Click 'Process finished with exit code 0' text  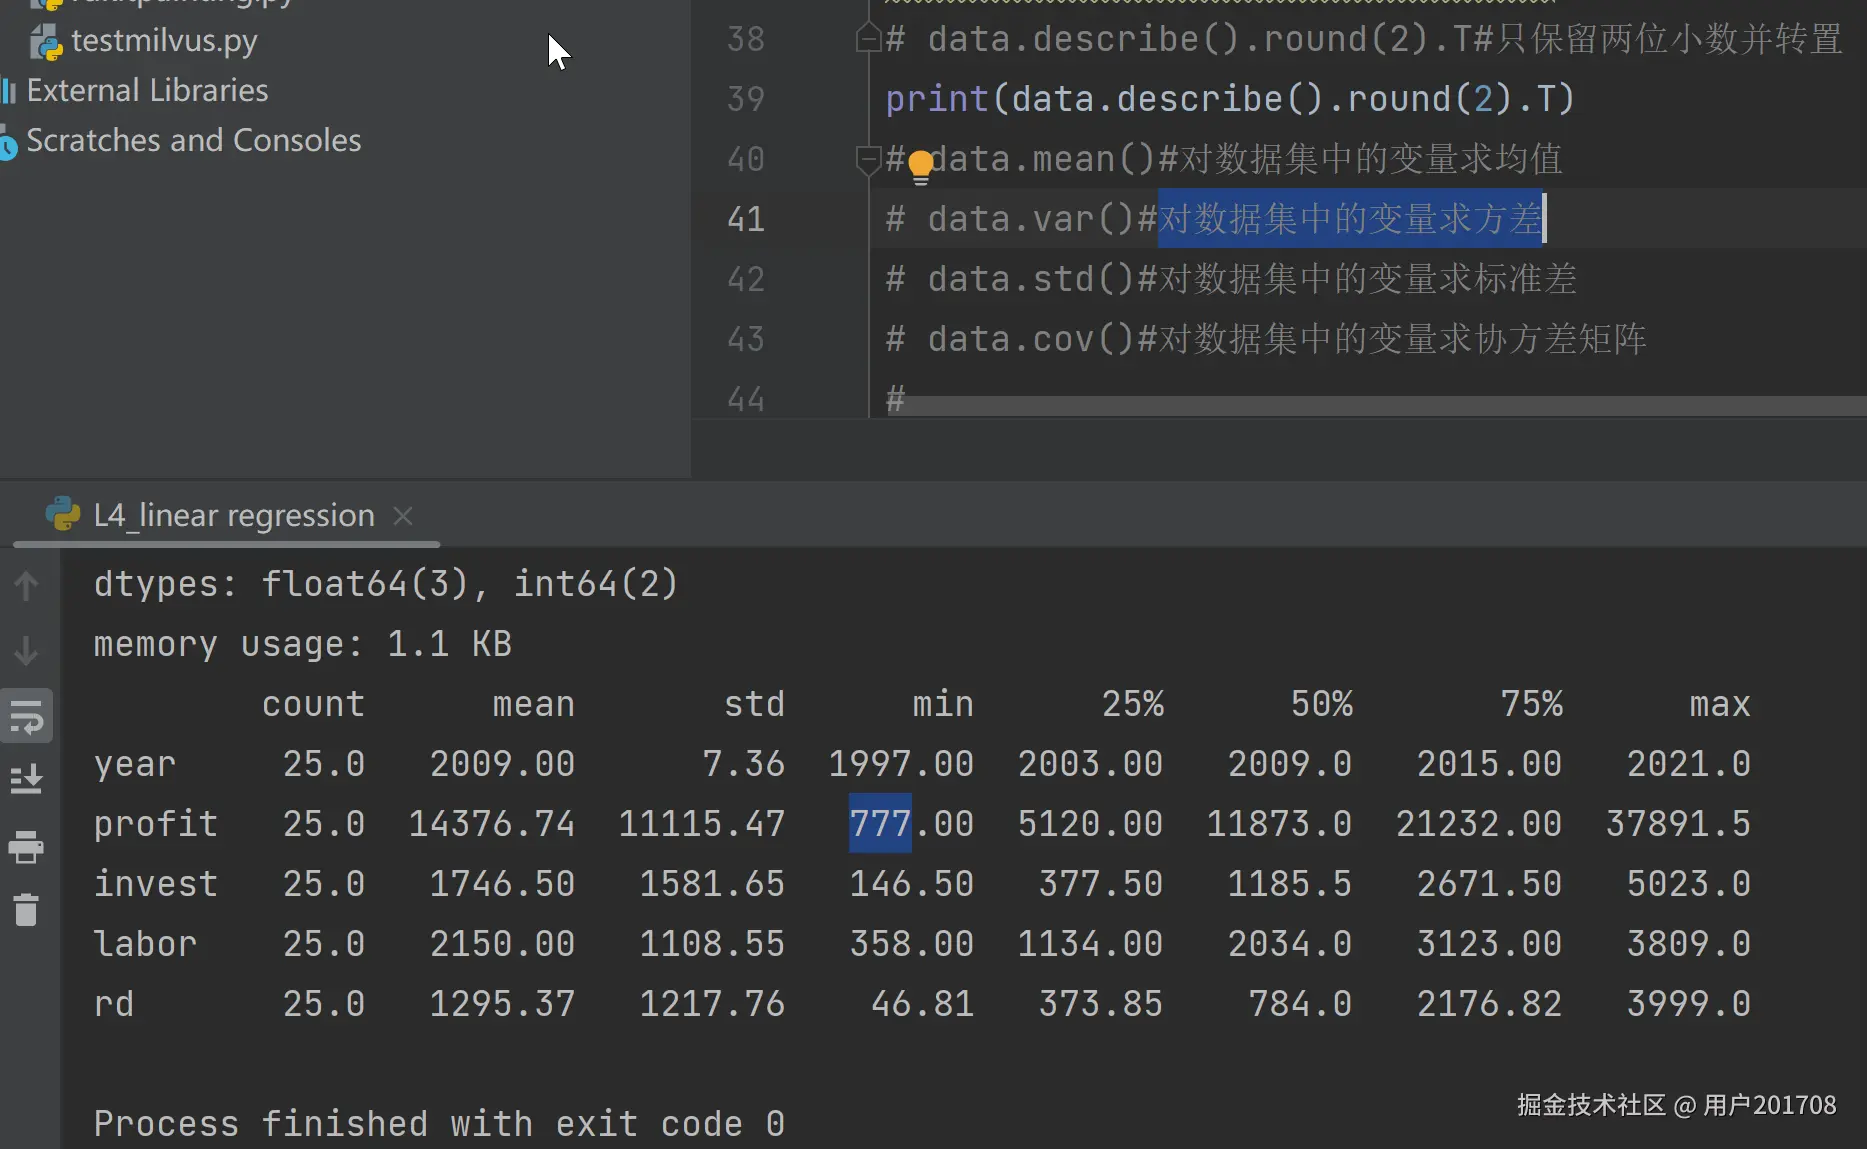click(x=439, y=1124)
